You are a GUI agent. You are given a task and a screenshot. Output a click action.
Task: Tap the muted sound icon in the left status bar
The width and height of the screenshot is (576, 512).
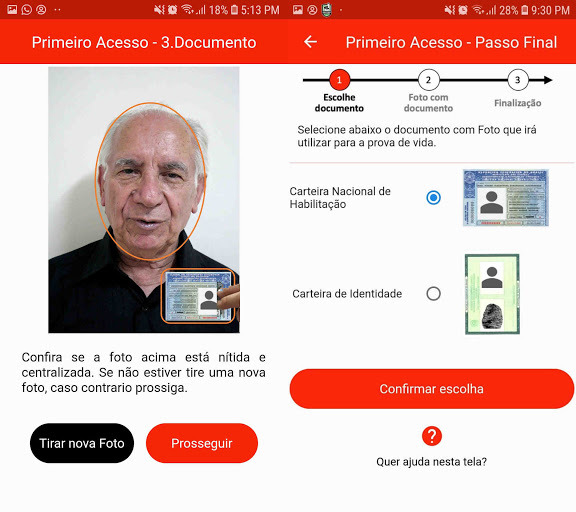tap(159, 10)
